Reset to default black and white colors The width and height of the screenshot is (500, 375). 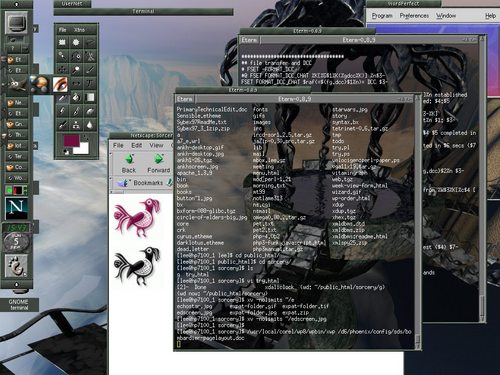pyautogui.click(x=66, y=152)
